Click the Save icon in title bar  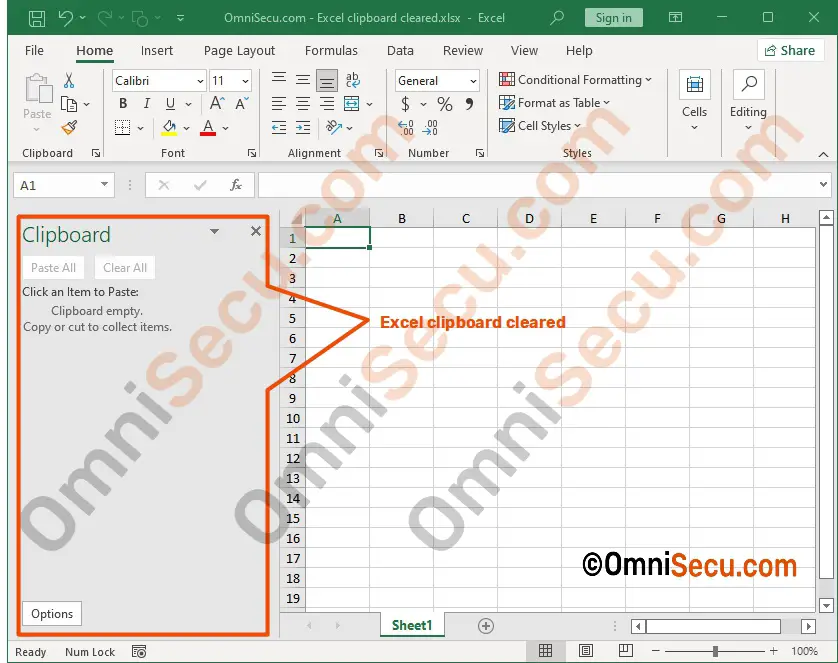pos(37,19)
